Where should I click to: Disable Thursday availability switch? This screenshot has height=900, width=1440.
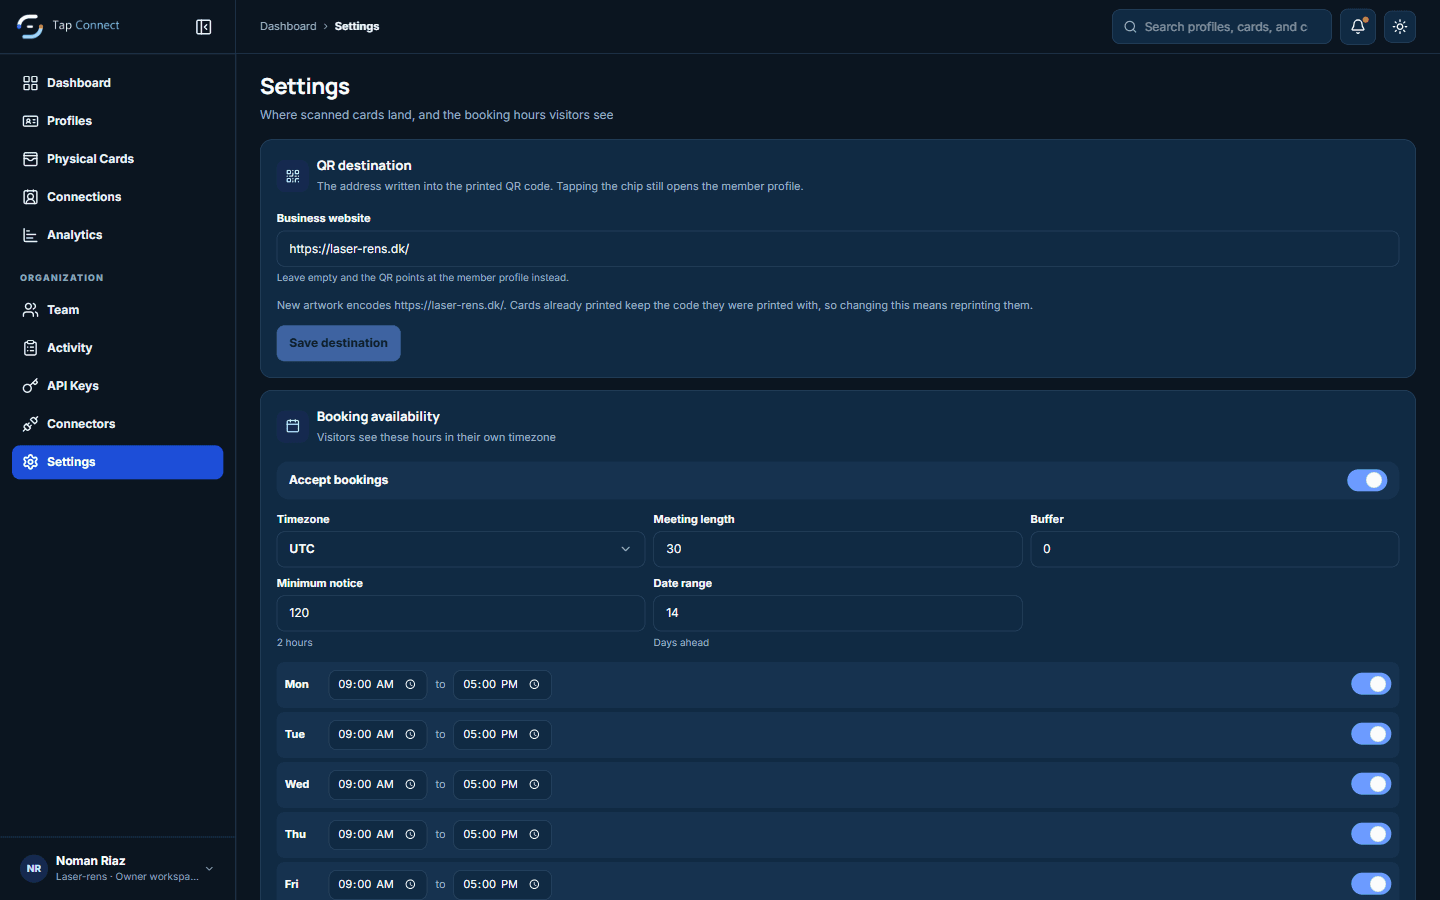(x=1371, y=834)
